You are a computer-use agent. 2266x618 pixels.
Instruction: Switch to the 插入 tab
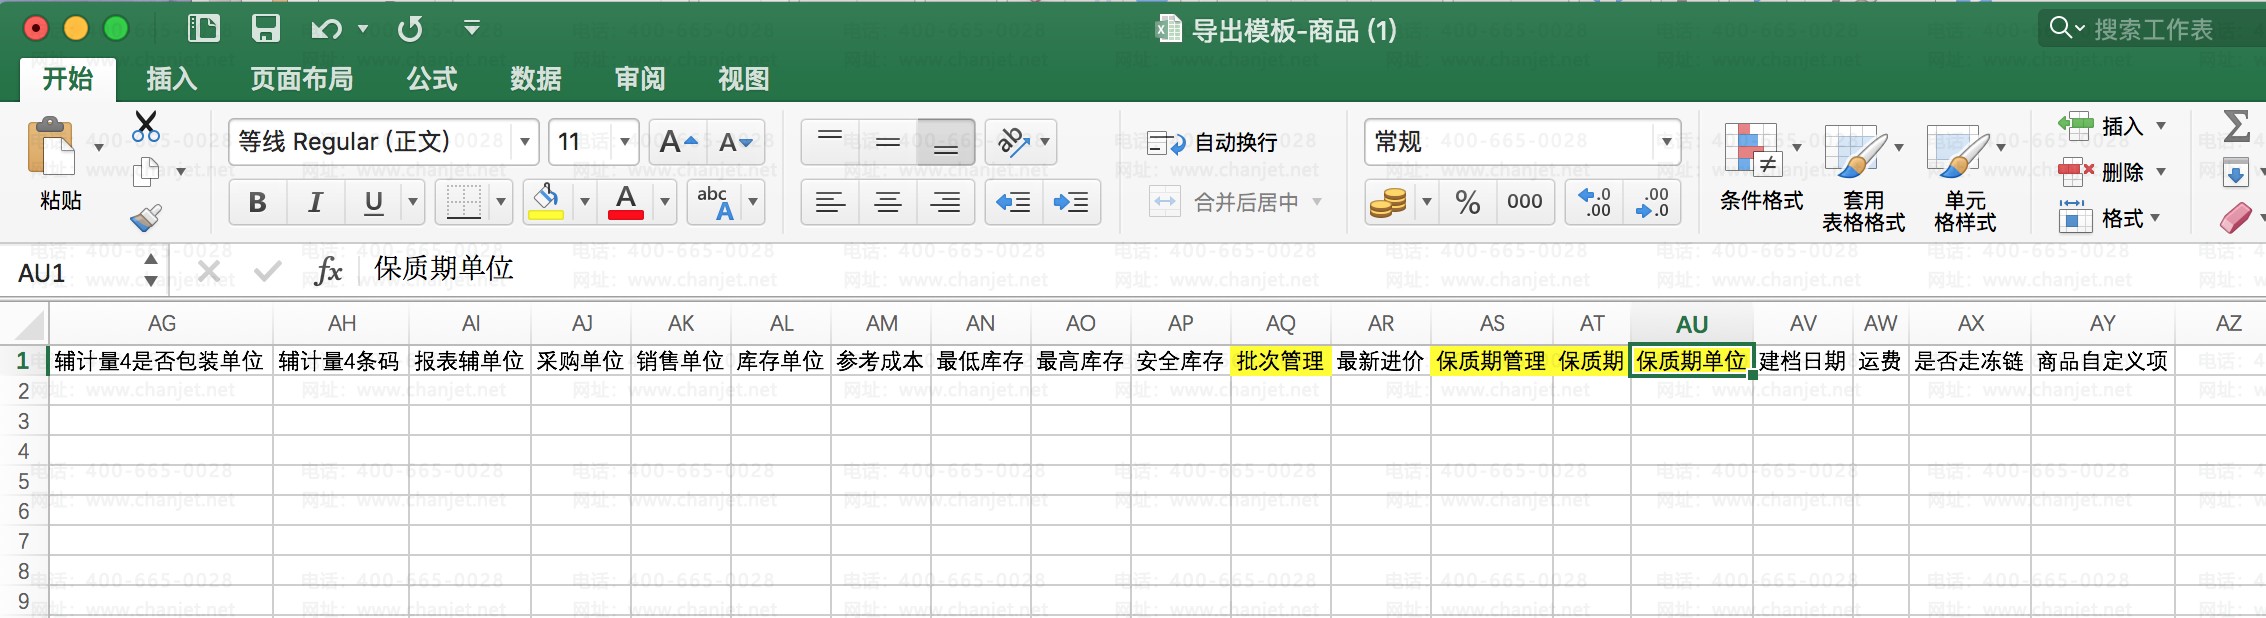[x=171, y=79]
